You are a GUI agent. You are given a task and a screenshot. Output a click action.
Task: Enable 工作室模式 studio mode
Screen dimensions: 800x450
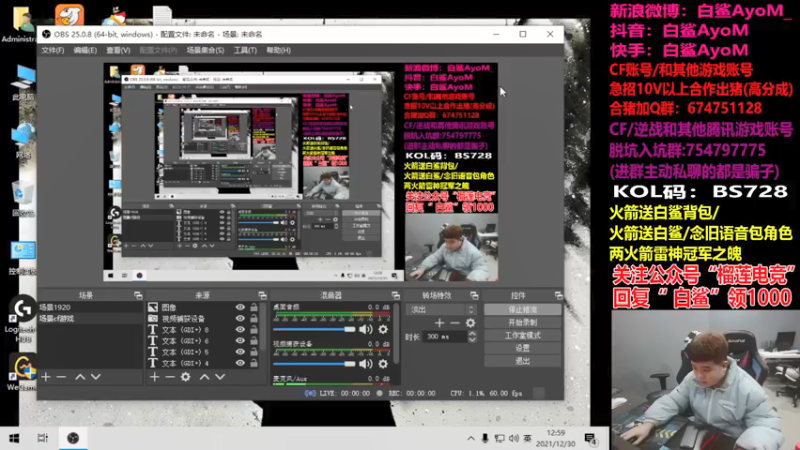(522, 335)
